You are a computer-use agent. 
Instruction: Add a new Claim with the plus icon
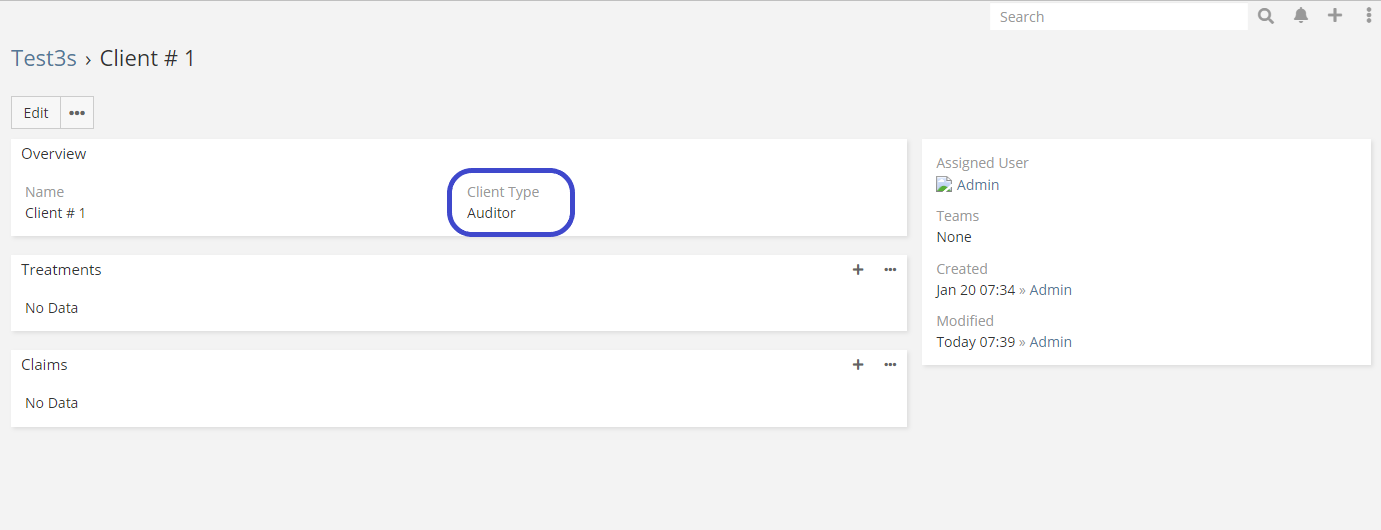pos(858,365)
